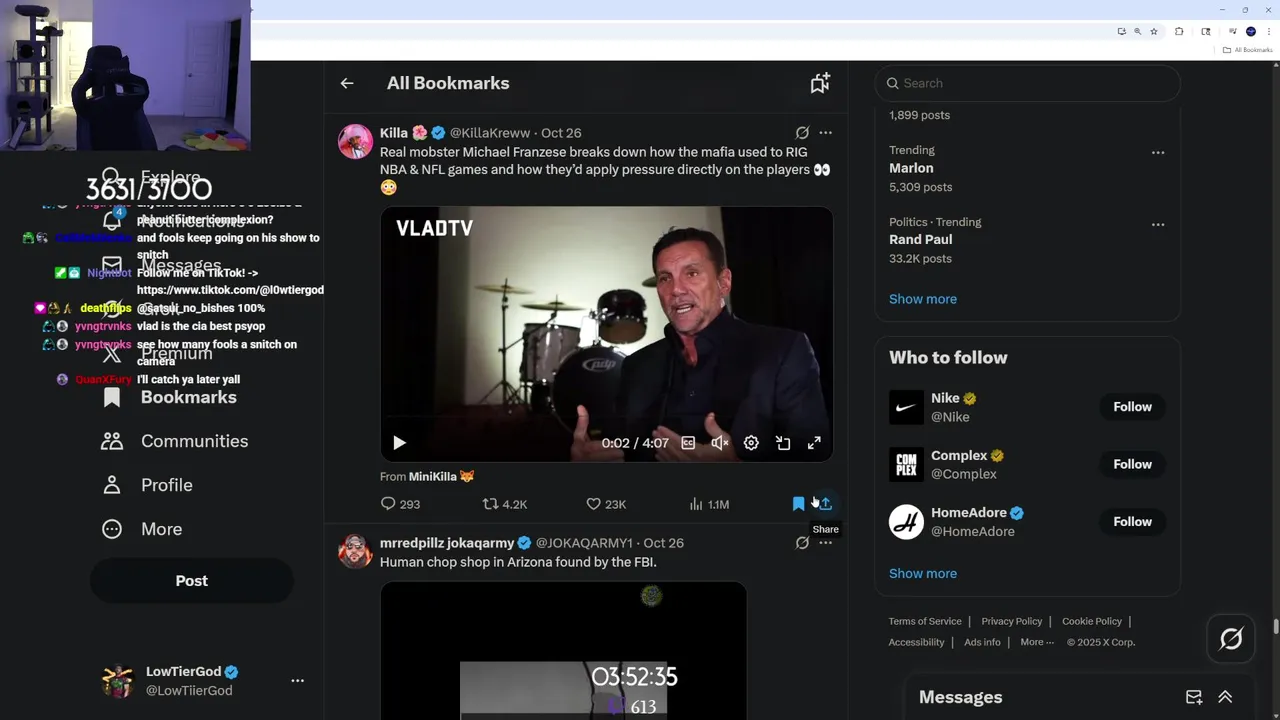Follow the HomeAdore account

[1133, 521]
